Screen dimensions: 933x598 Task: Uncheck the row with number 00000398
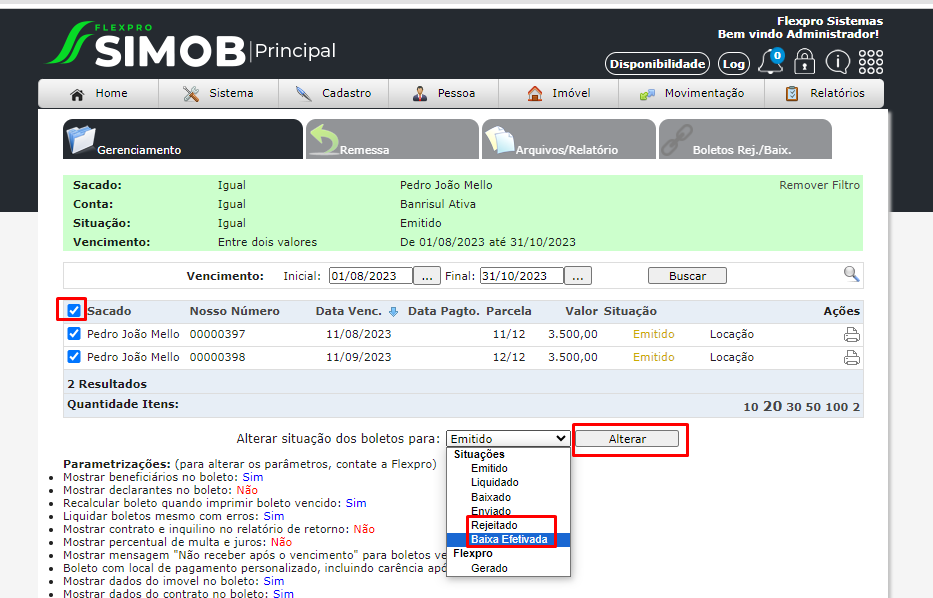click(x=74, y=357)
